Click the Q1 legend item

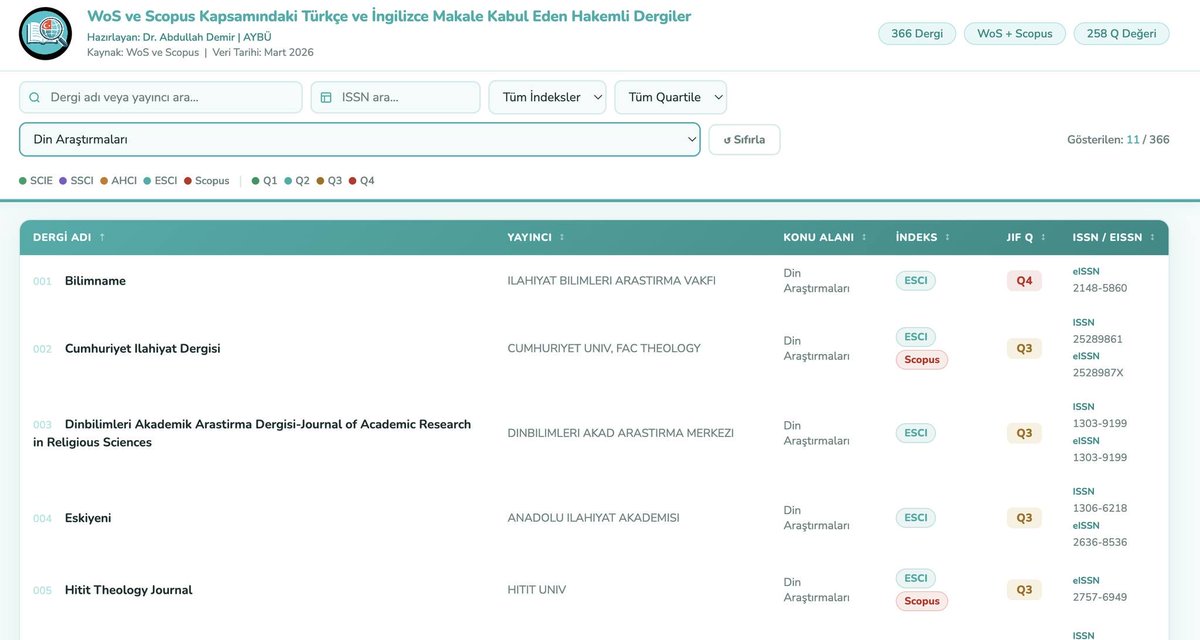(264, 181)
